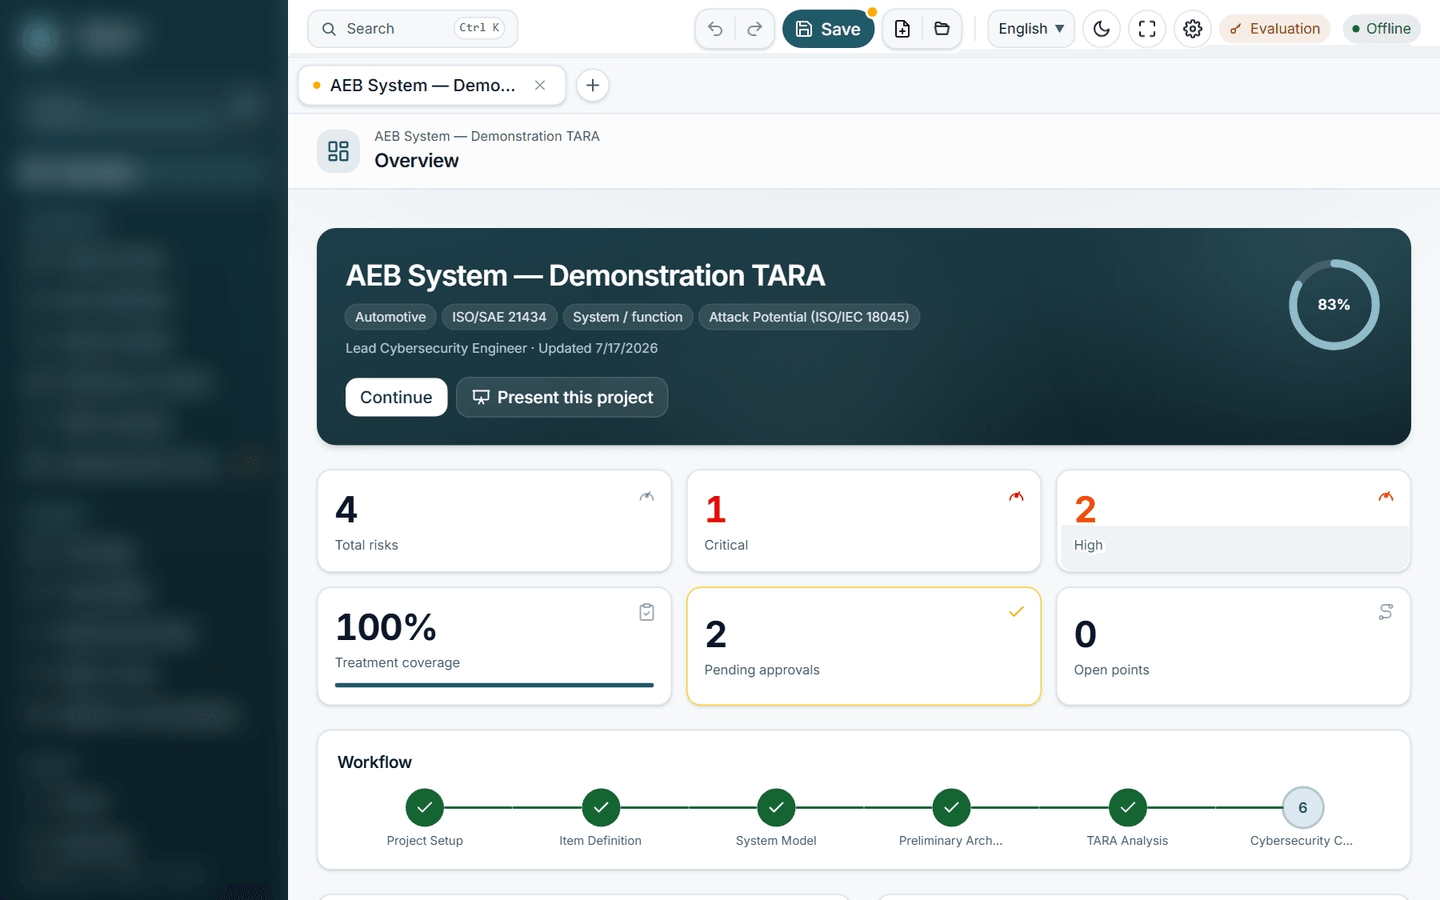Screen dimensions: 1440x900
Task: Click gauge icon on Critical card
Action: [x=1016, y=496]
